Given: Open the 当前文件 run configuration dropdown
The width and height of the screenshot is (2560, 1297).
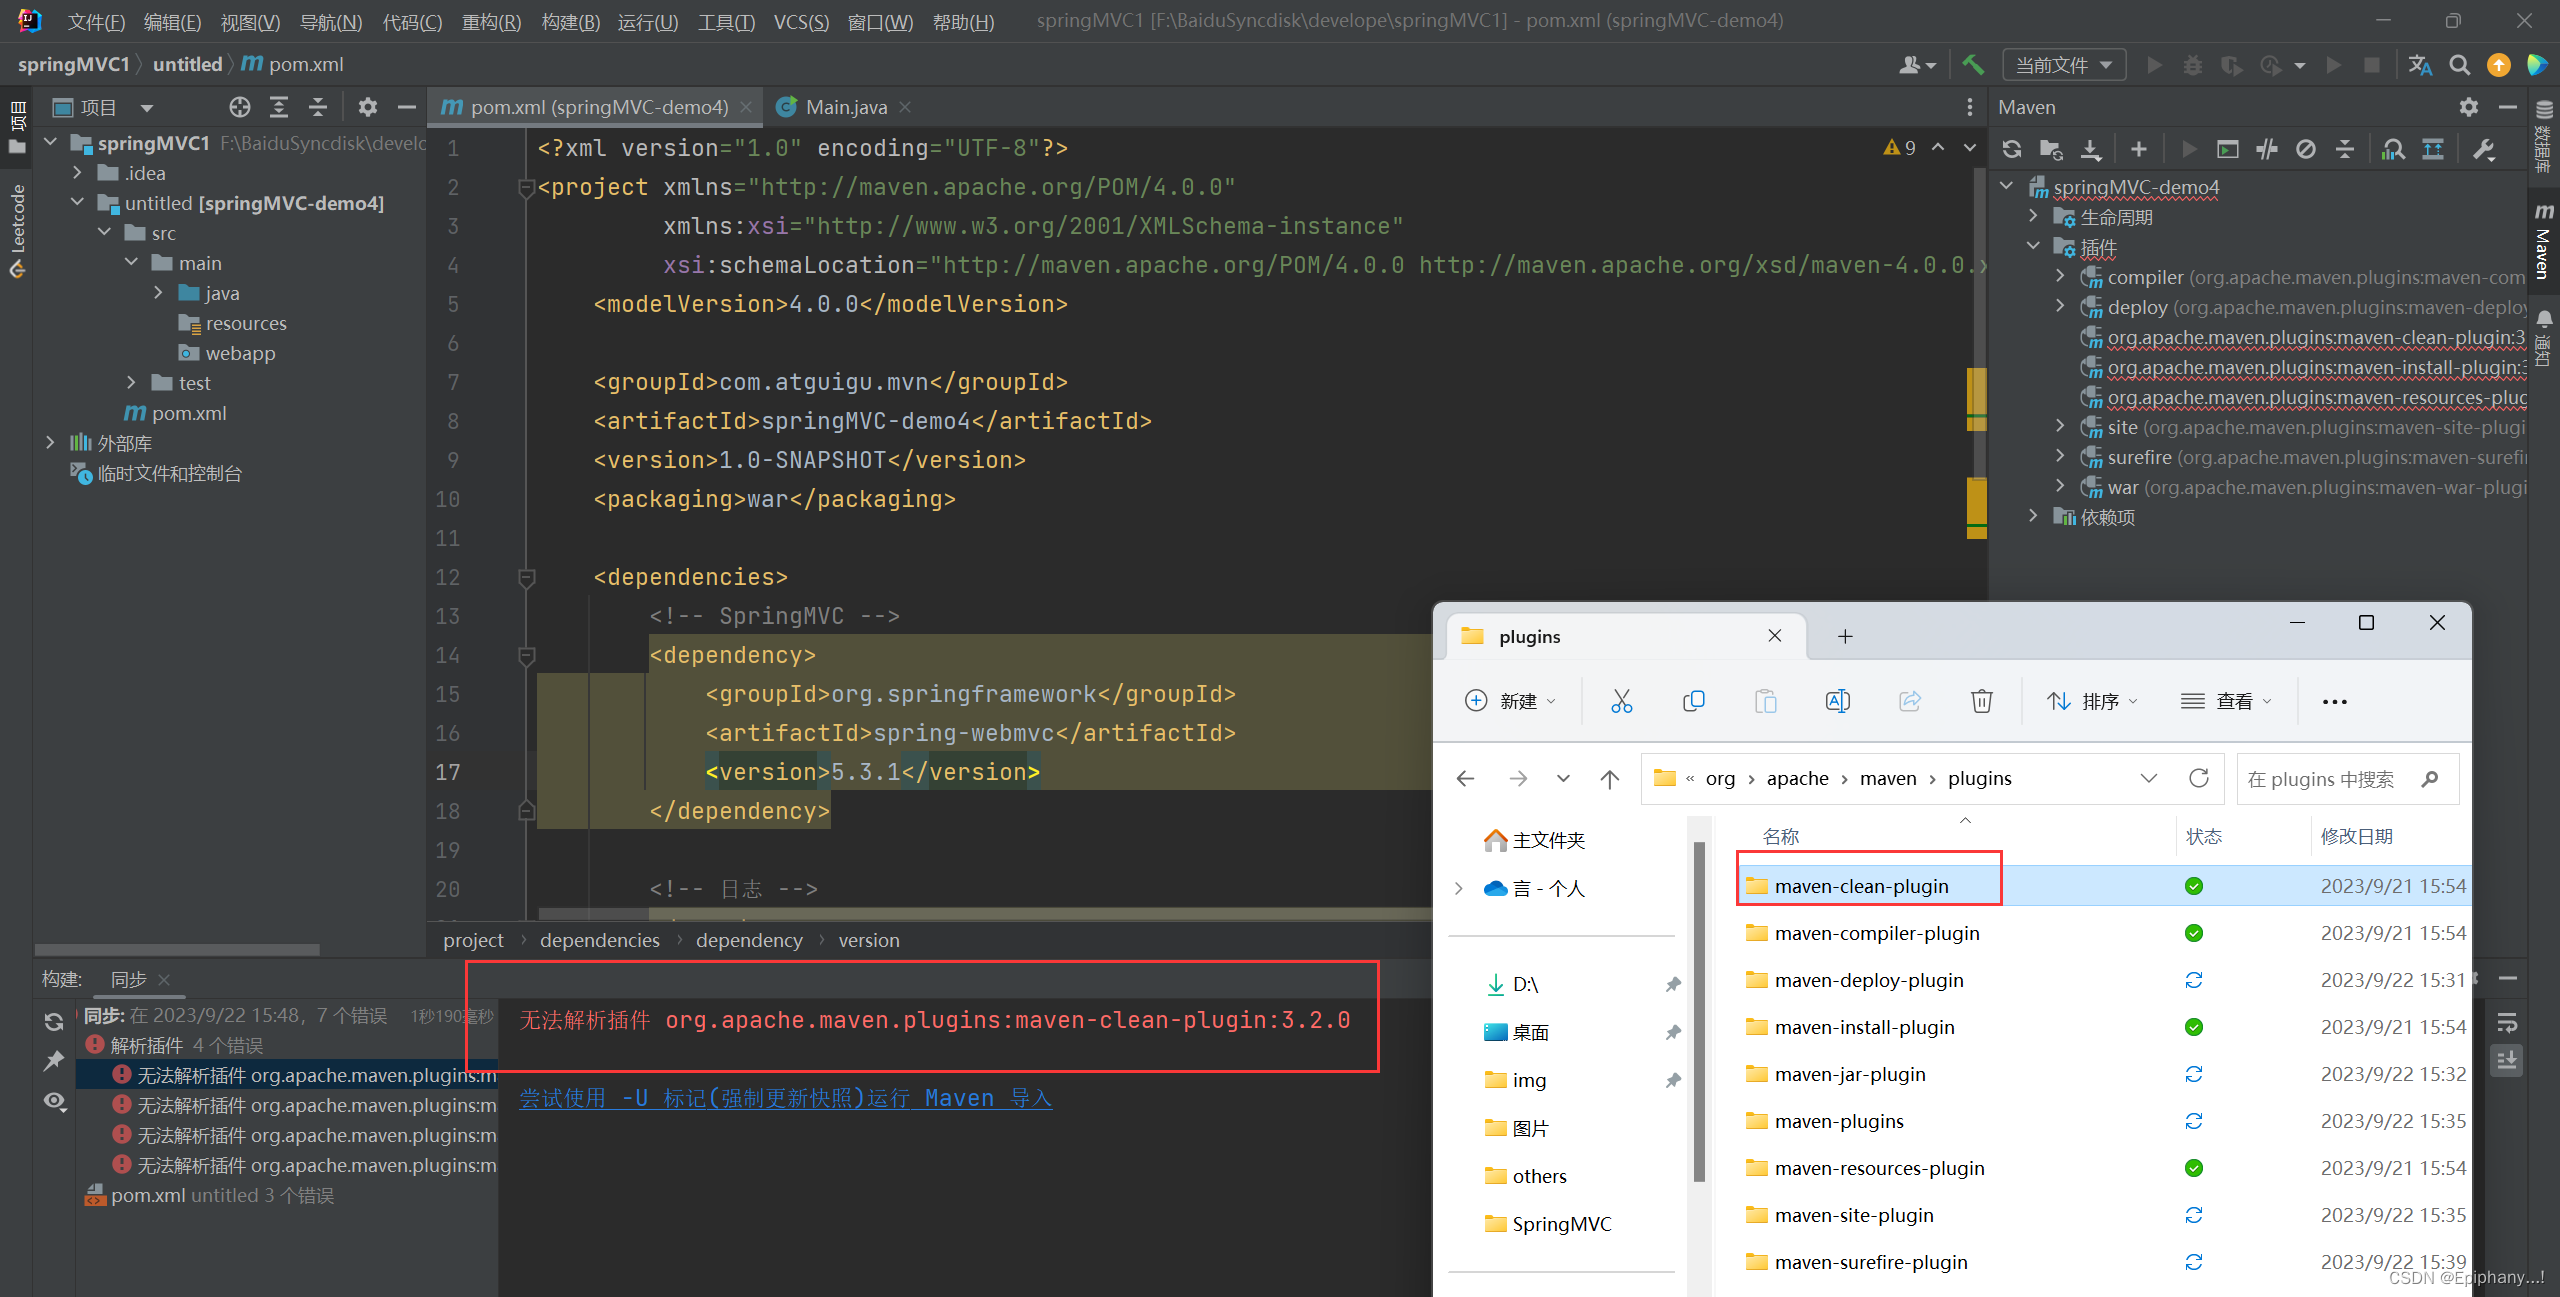Looking at the screenshot, I should (2064, 65).
